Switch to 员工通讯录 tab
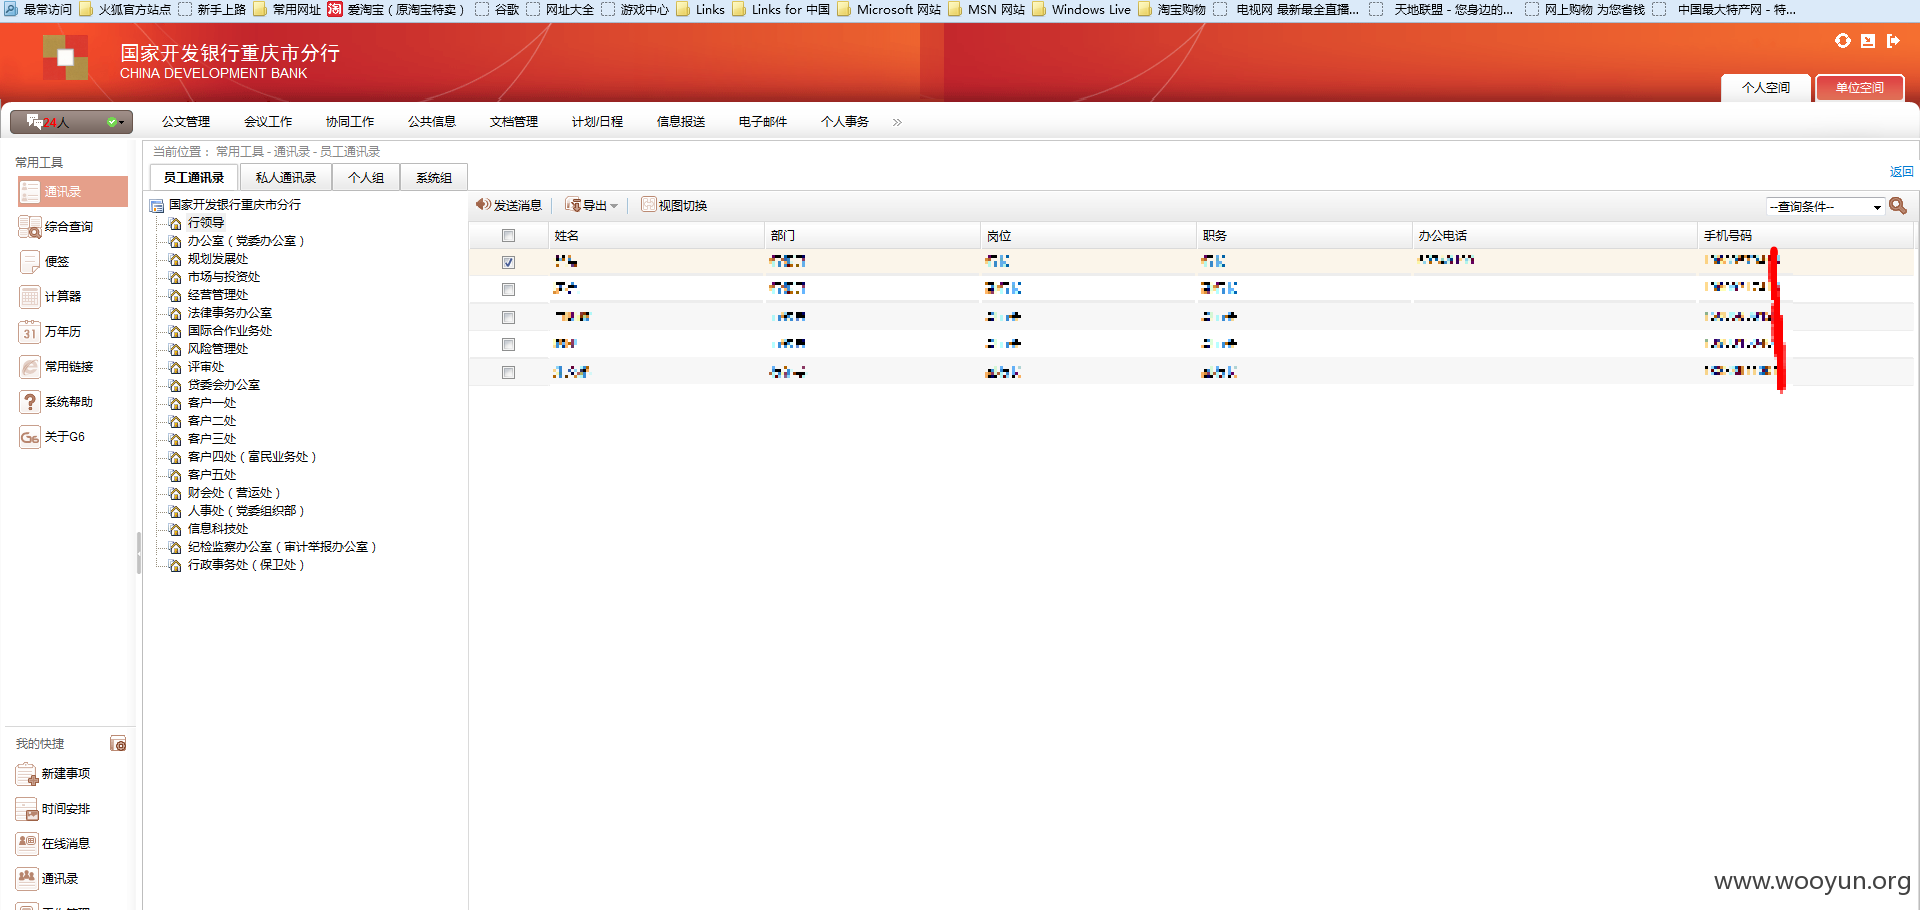The height and width of the screenshot is (910, 1920). tap(194, 177)
